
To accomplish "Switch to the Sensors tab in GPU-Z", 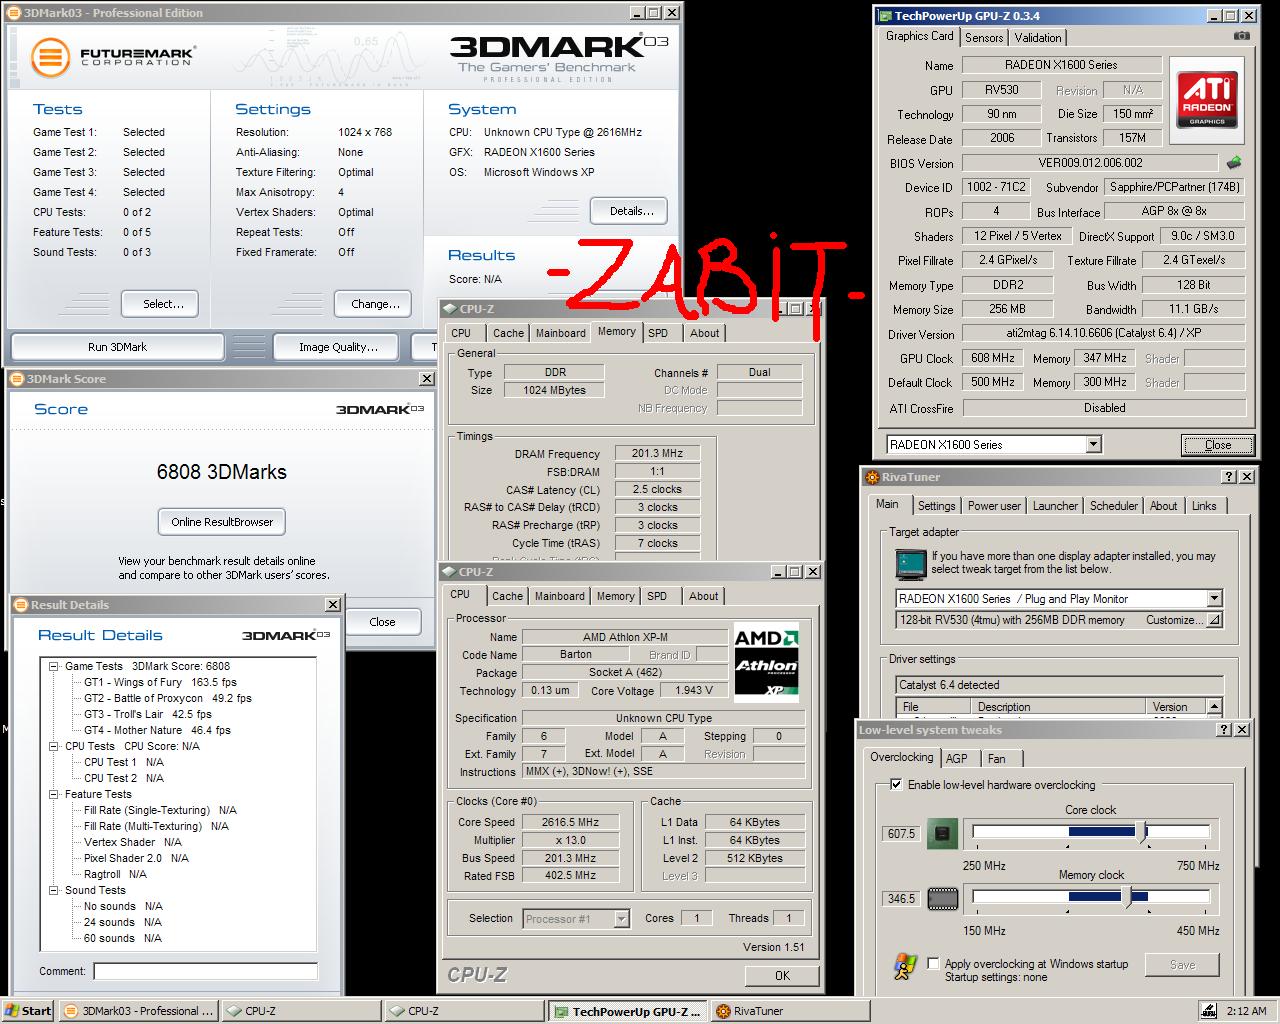I will tap(984, 38).
